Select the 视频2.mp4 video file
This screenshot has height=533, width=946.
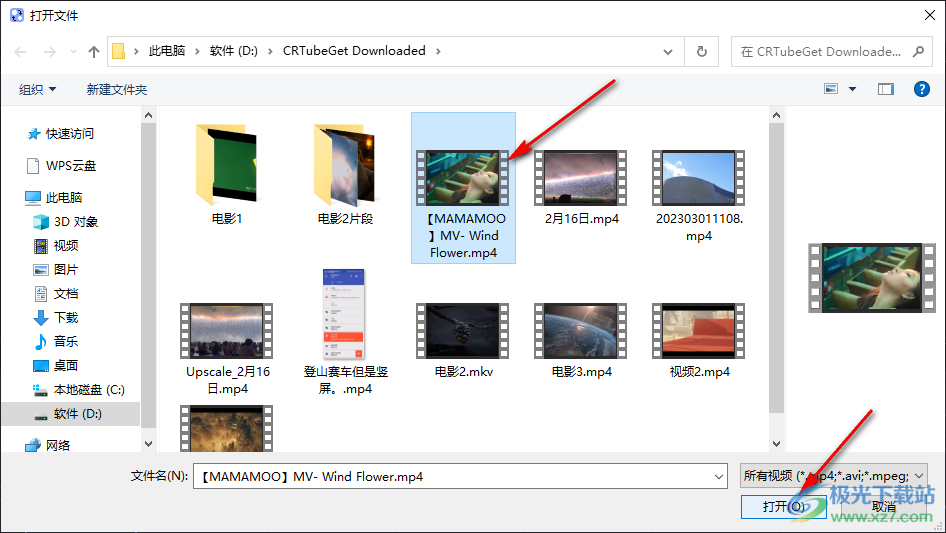pyautogui.click(x=699, y=340)
